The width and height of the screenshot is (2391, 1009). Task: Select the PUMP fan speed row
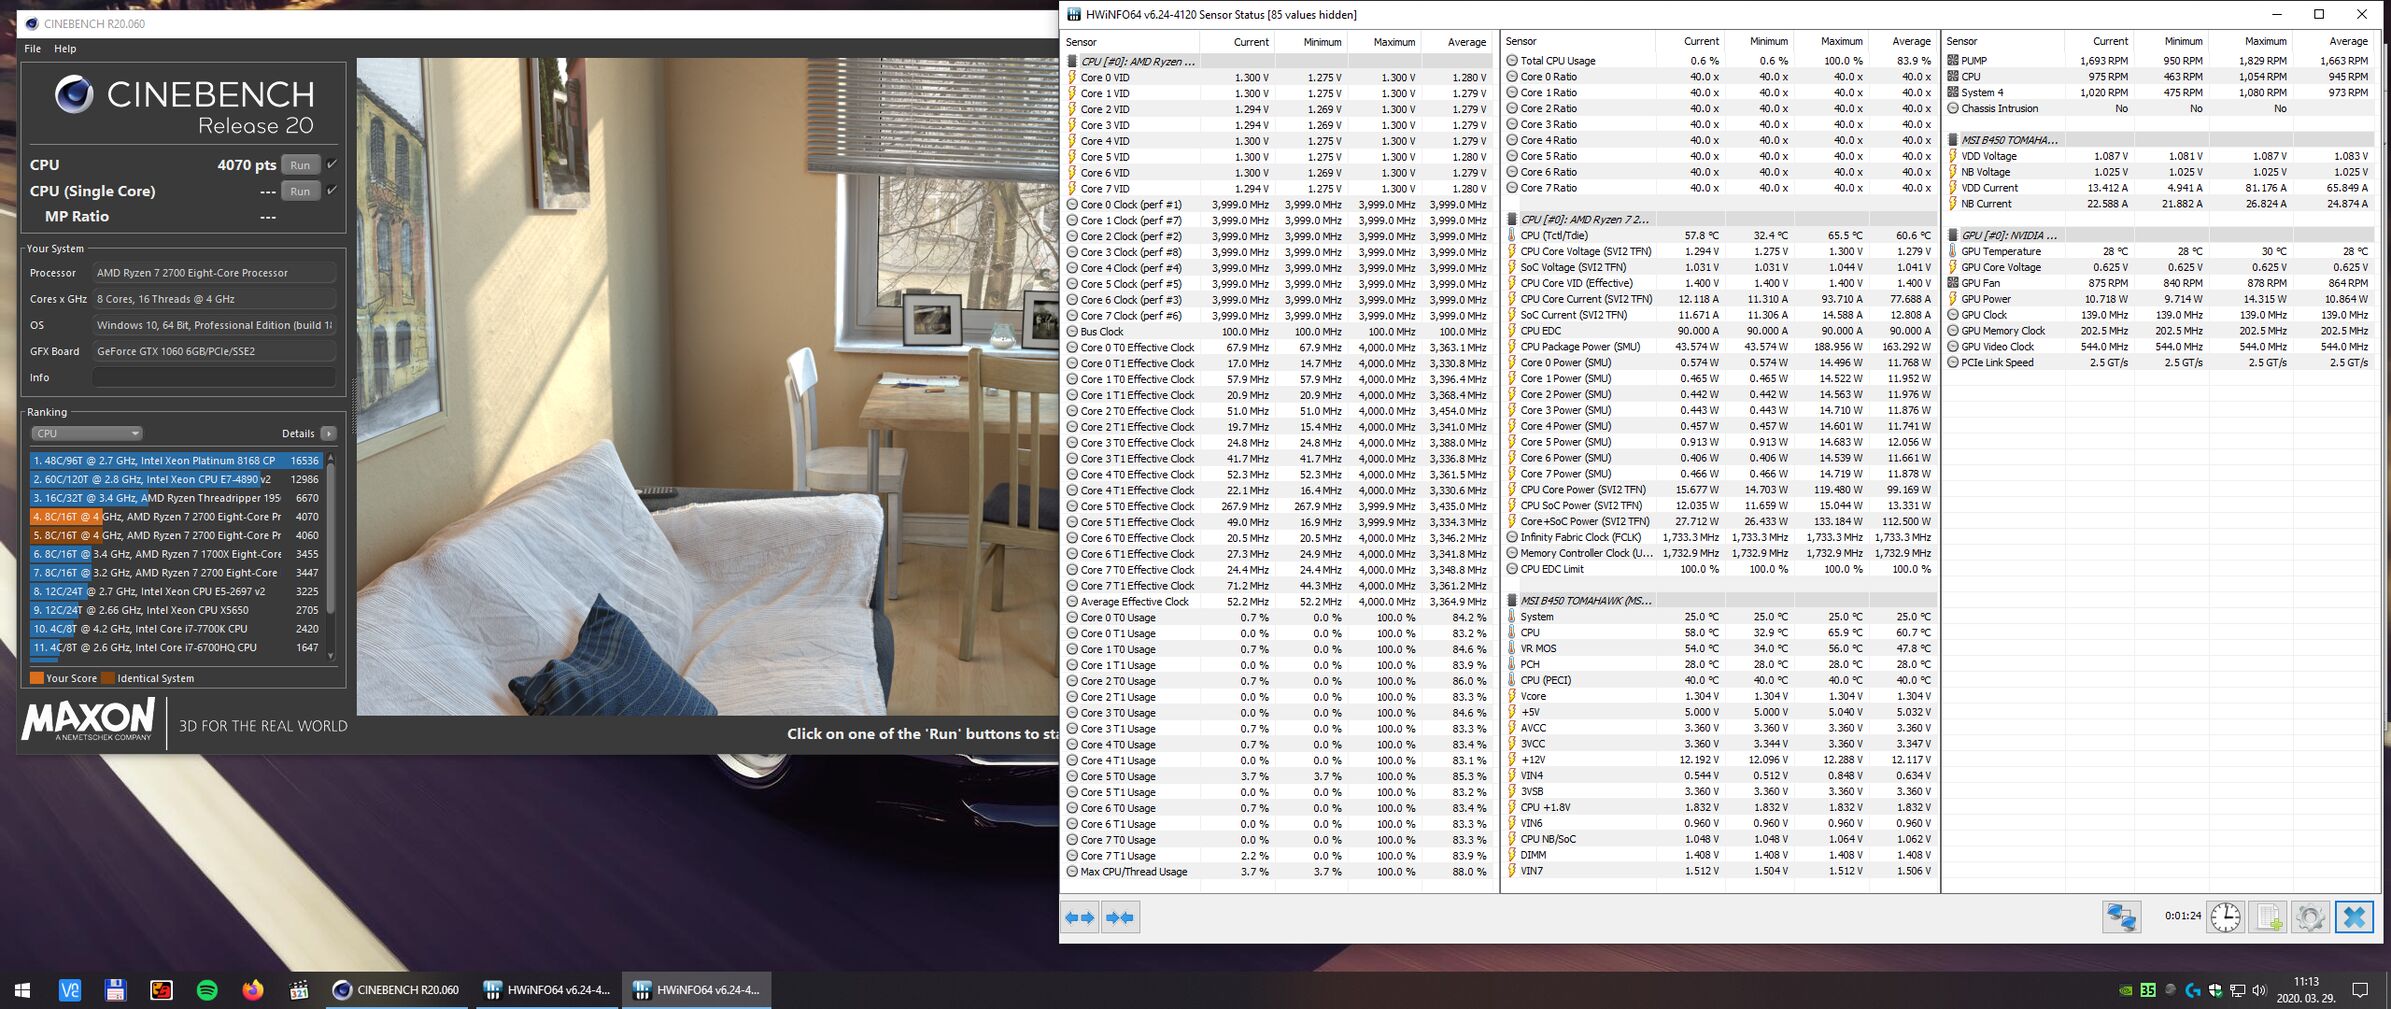2159,61
